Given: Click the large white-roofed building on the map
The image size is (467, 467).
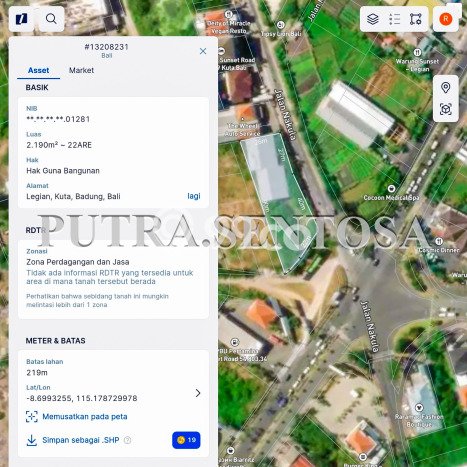Looking at the screenshot, I should pos(355,114).
